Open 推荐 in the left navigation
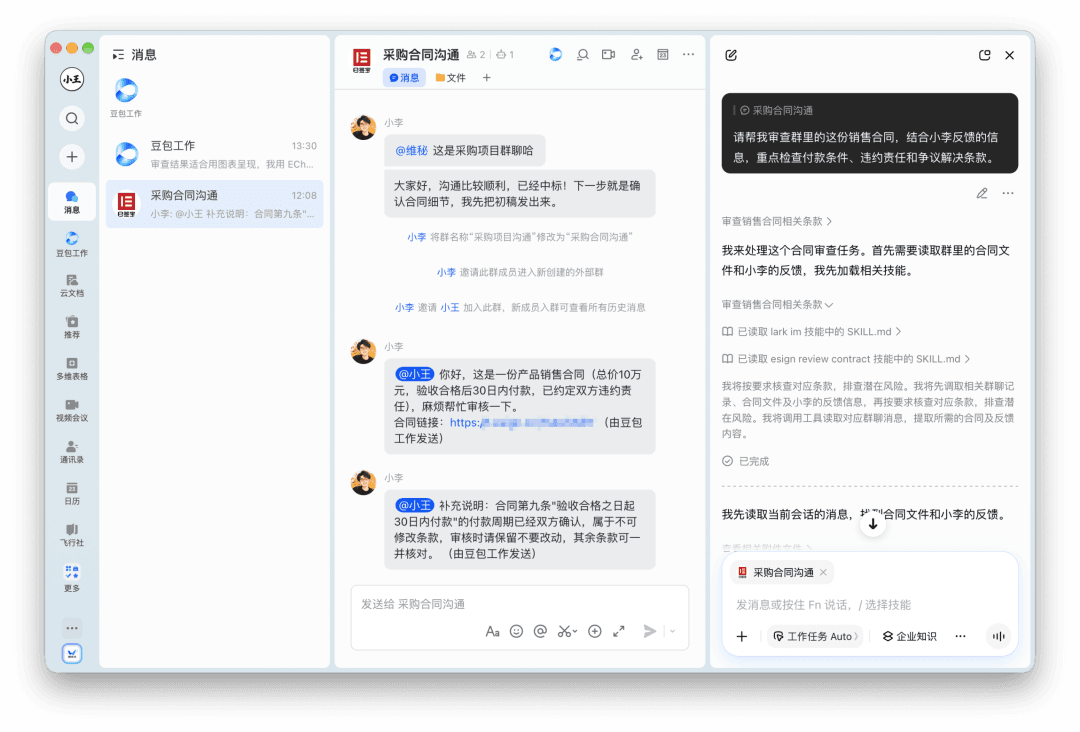1080x732 pixels. [72, 327]
